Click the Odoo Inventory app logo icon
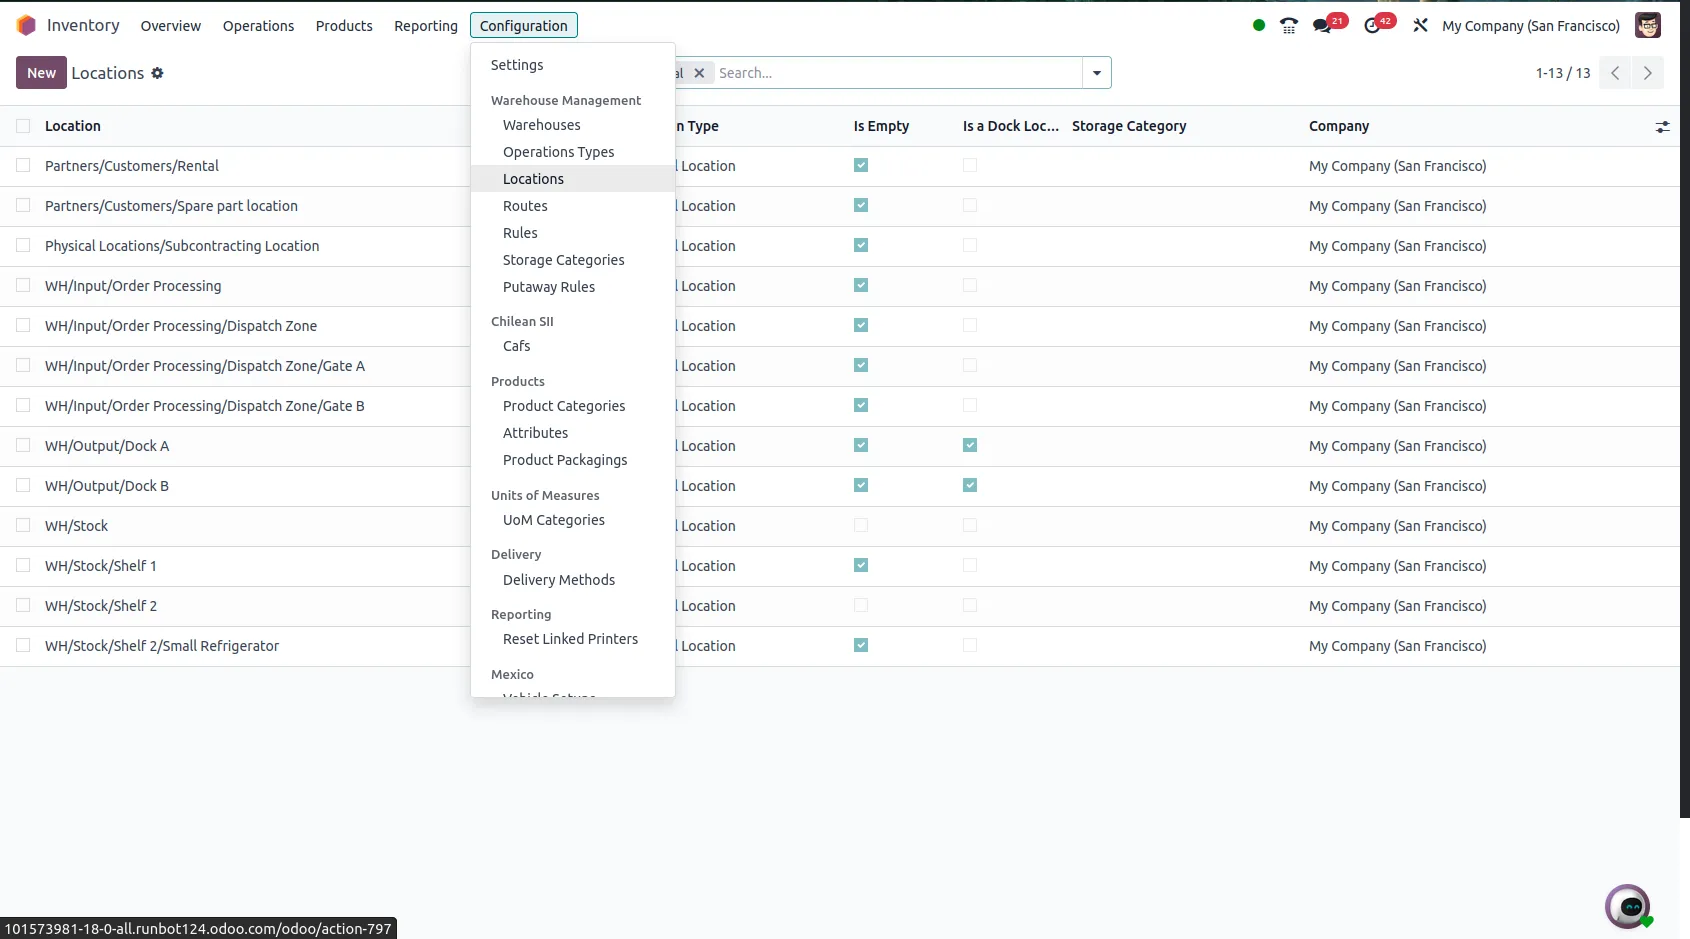The width and height of the screenshot is (1690, 939). point(26,25)
